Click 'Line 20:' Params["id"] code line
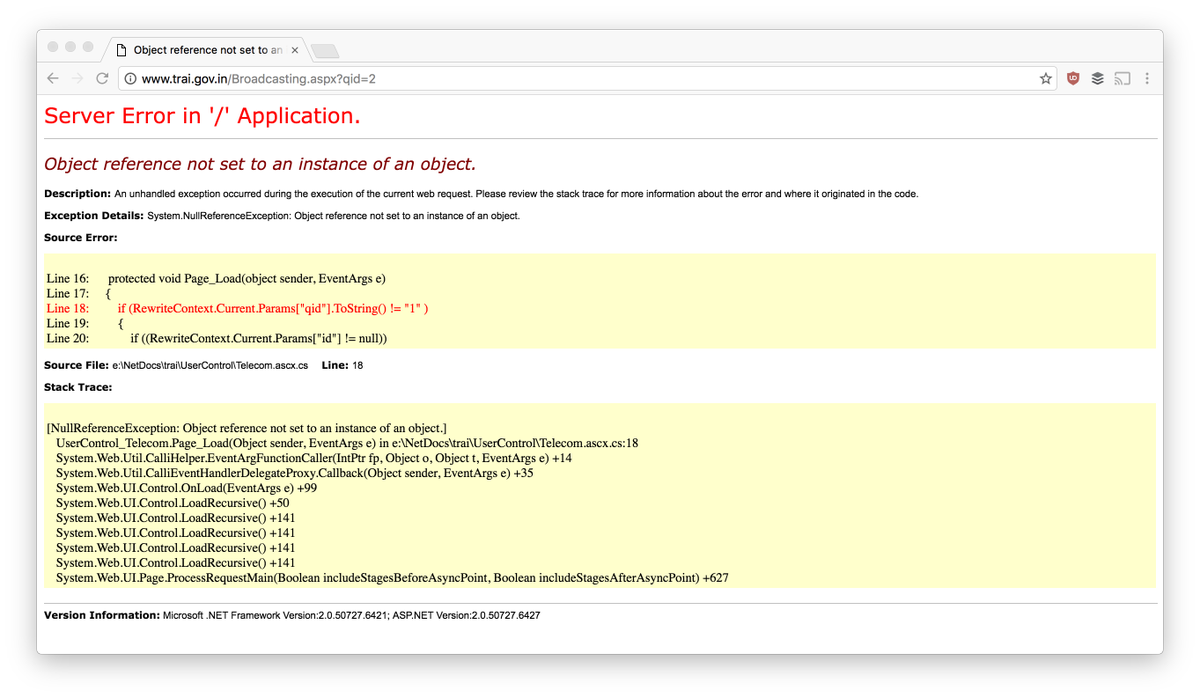Image resolution: width=1200 pixels, height=698 pixels. click(217, 338)
